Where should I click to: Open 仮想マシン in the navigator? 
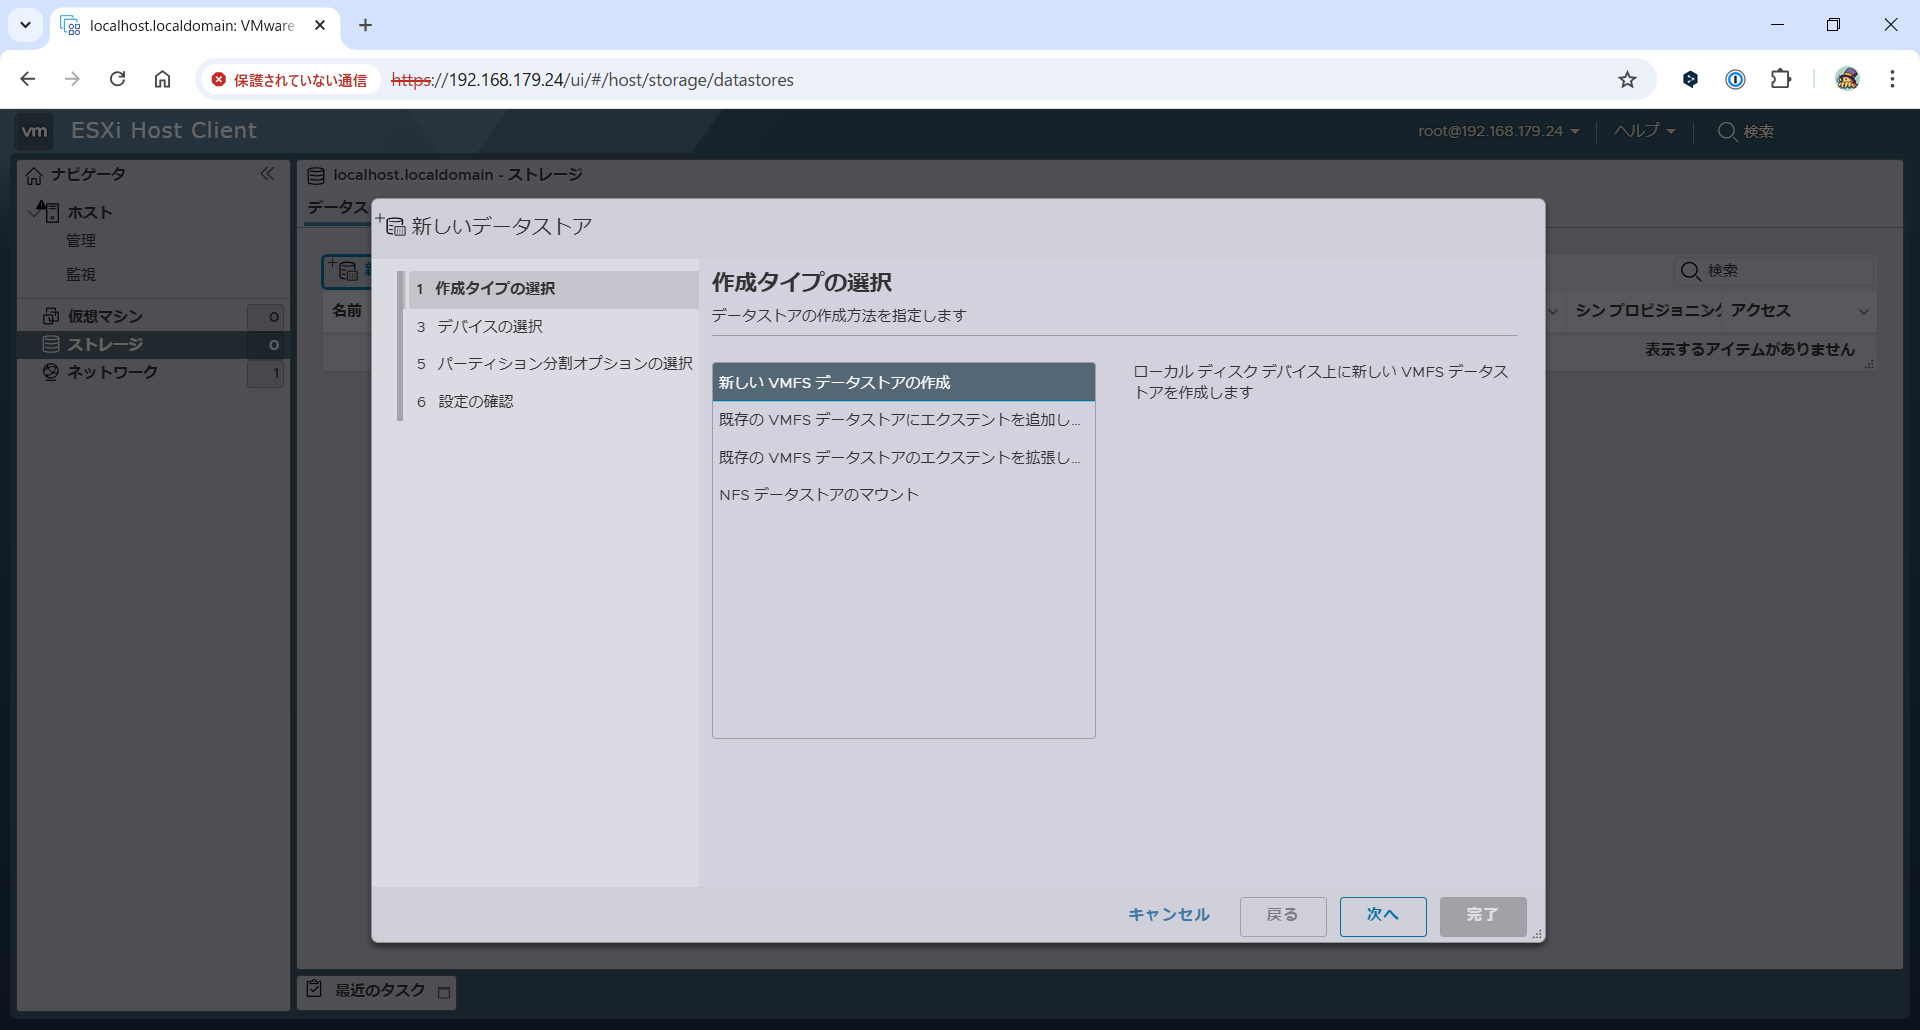pos(105,316)
